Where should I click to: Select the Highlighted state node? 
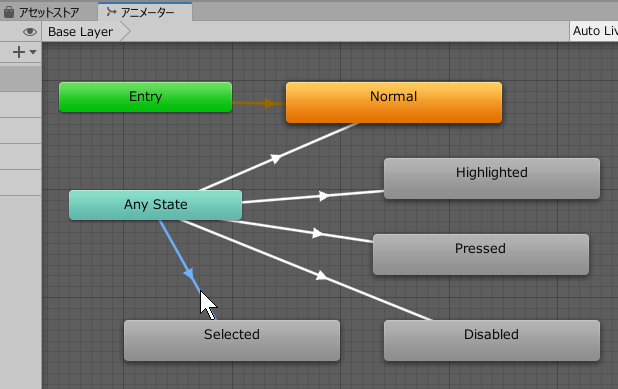click(492, 179)
